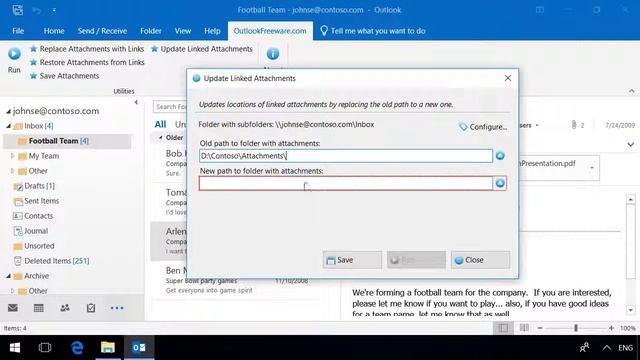Switch to Calendar view icon

[x=39, y=308]
